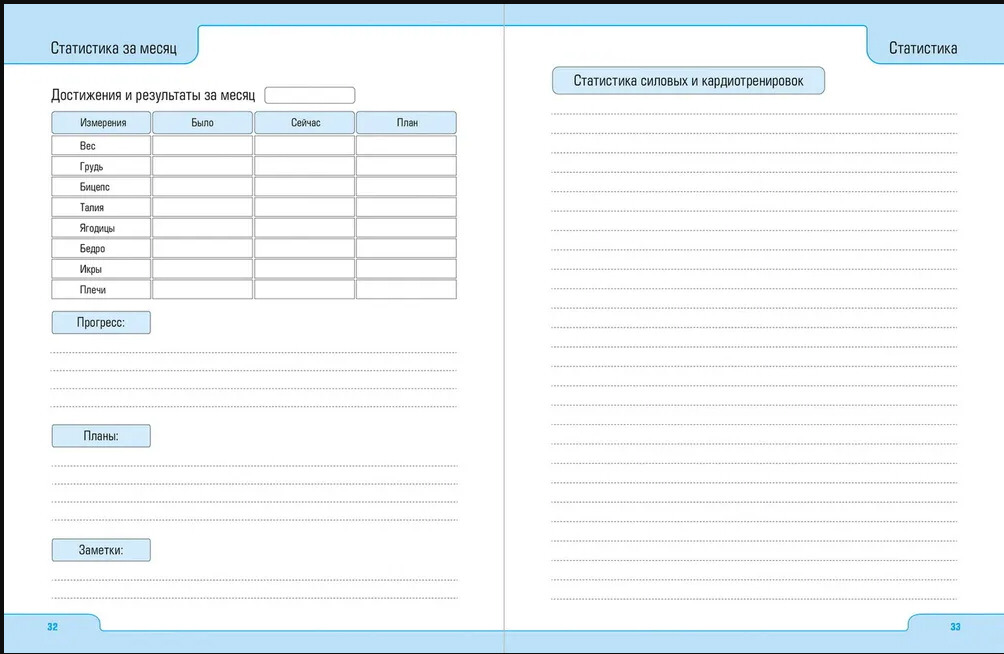Click the 'Статистика' tab on right page
Viewport: 1004px width, 654px height.
922,48
